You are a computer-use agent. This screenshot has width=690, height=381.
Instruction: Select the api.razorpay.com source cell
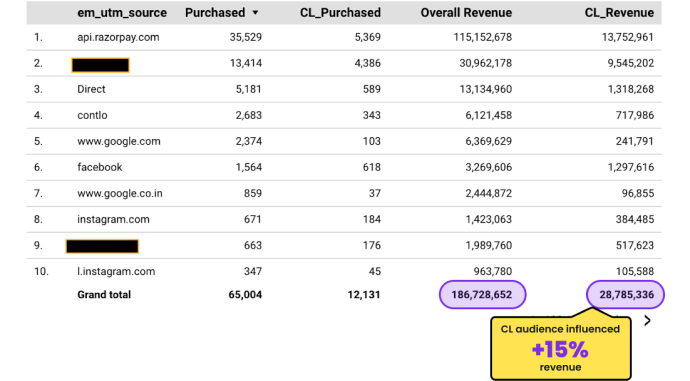[118, 37]
